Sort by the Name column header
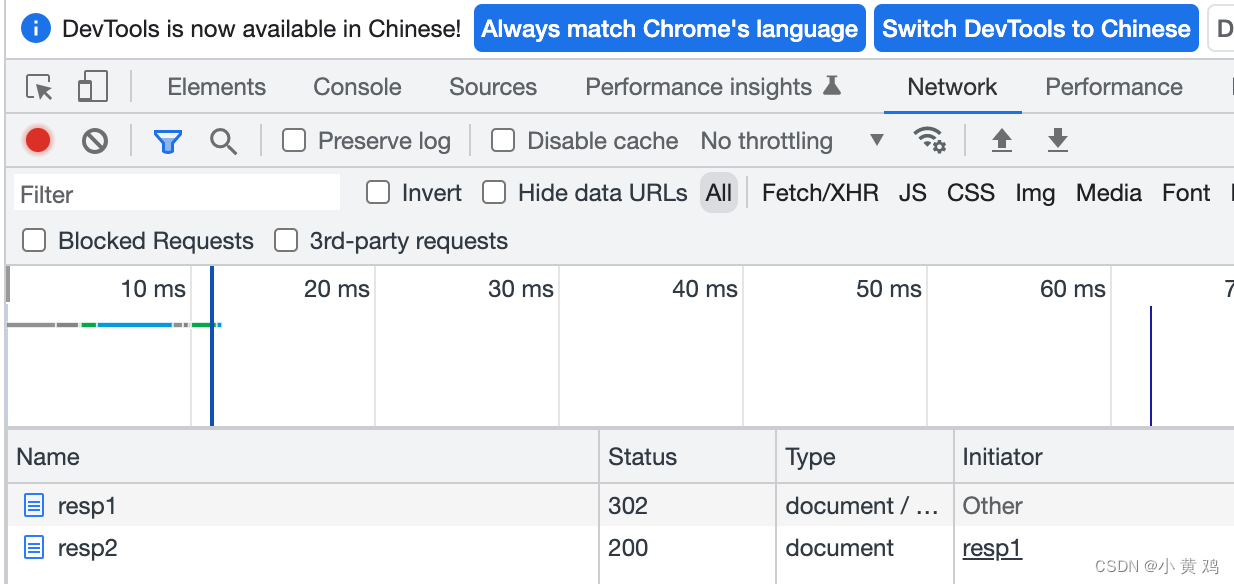This screenshot has width=1234, height=584. point(303,457)
